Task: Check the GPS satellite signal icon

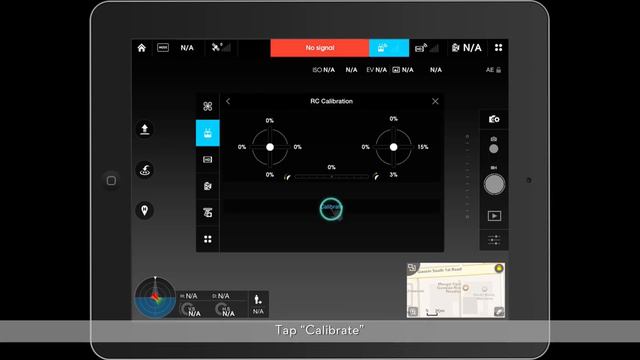Action: (221, 48)
